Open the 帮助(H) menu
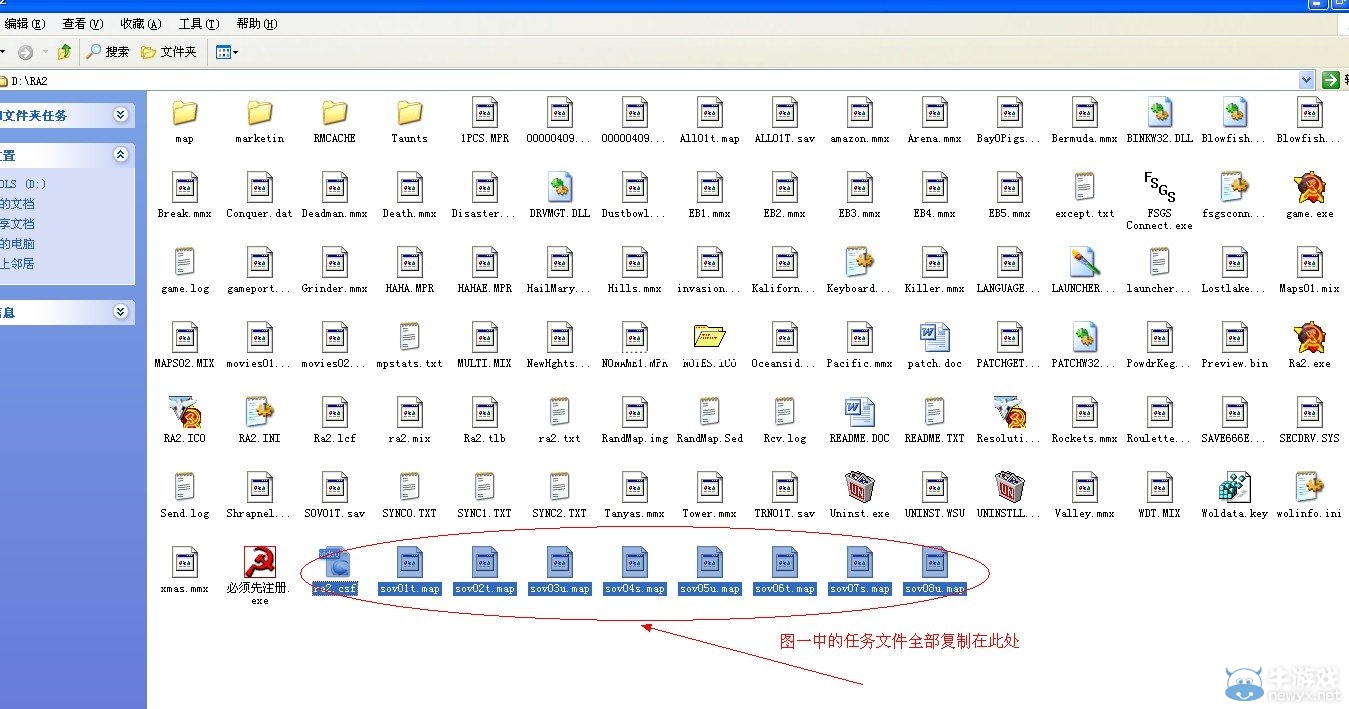This screenshot has width=1349, height=709. coord(257,23)
